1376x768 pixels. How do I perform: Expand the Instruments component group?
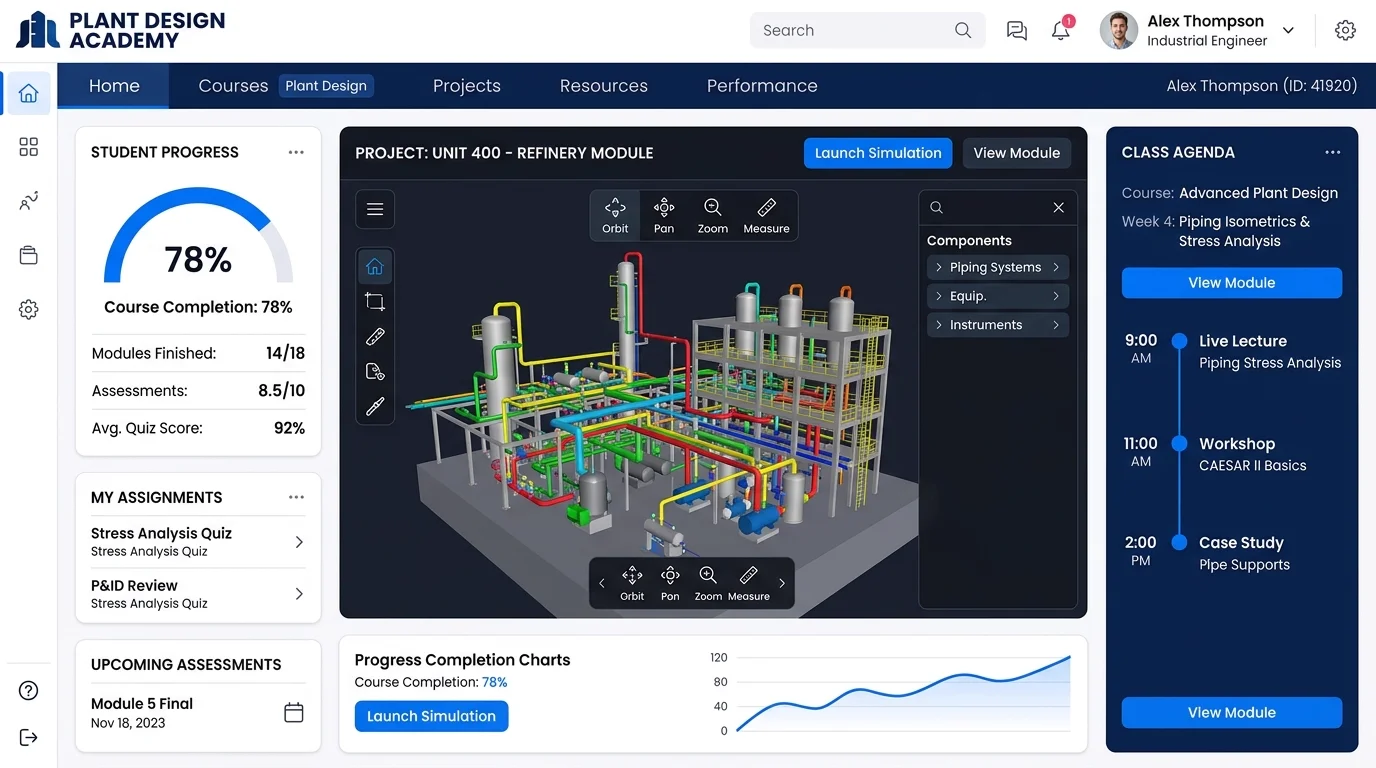pos(998,325)
